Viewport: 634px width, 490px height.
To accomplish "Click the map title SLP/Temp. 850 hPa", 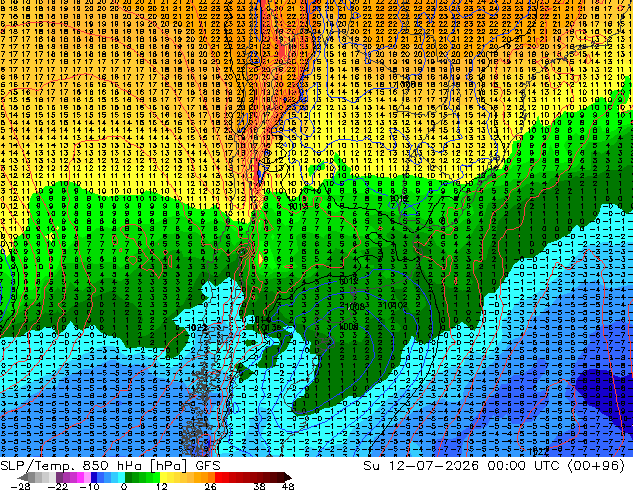I will (x=71, y=465).
